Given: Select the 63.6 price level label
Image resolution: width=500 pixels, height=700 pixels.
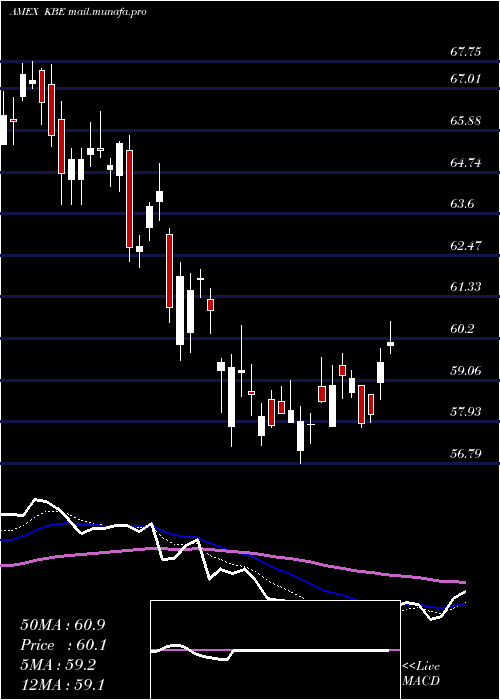Looking at the screenshot, I should click(x=462, y=204).
